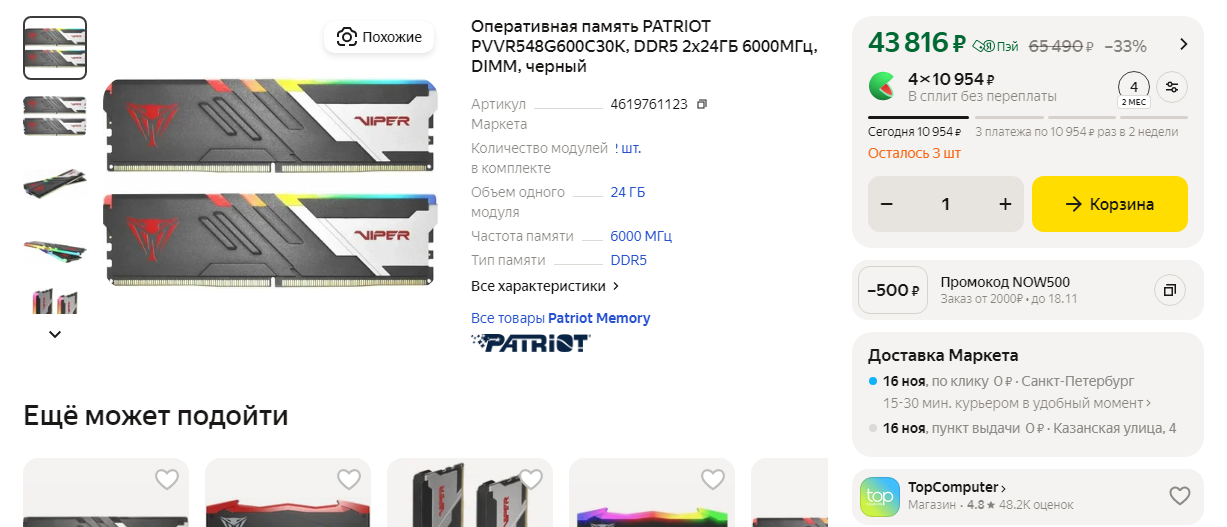Expand price details chevron
Image resolution: width=1227 pixels, height=527 pixels.
pos(1184,44)
